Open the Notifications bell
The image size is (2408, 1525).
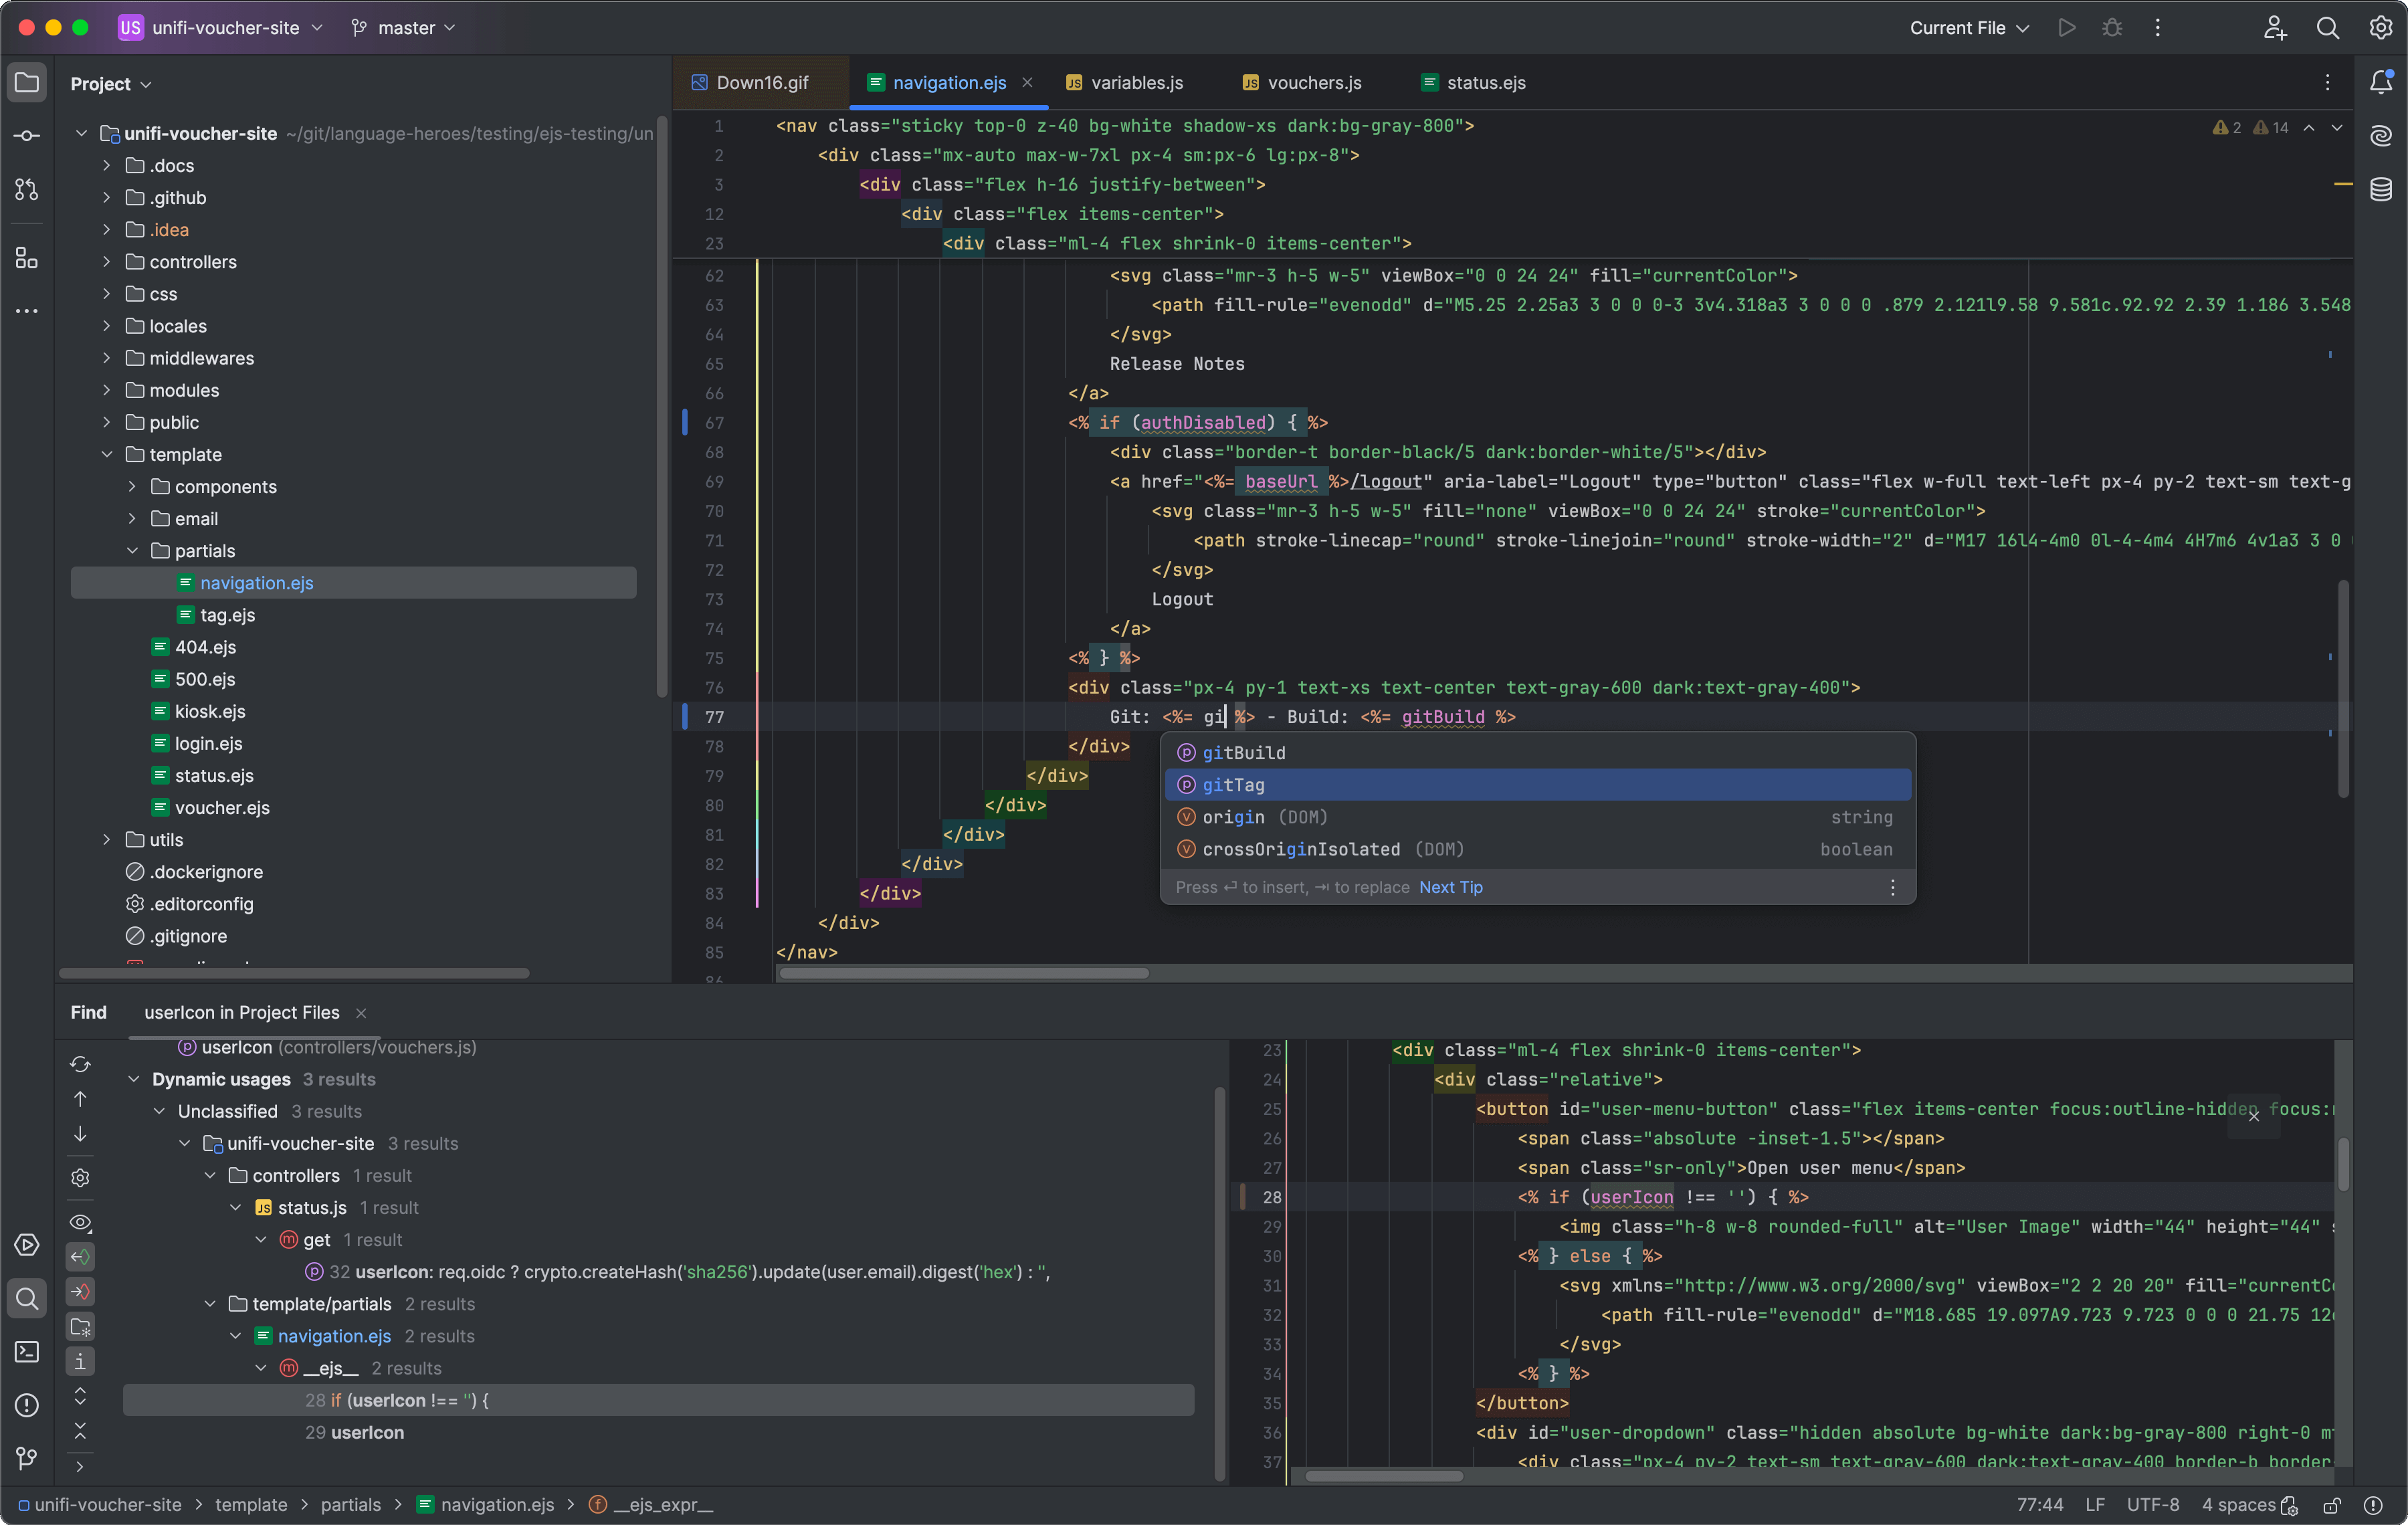[x=2381, y=83]
